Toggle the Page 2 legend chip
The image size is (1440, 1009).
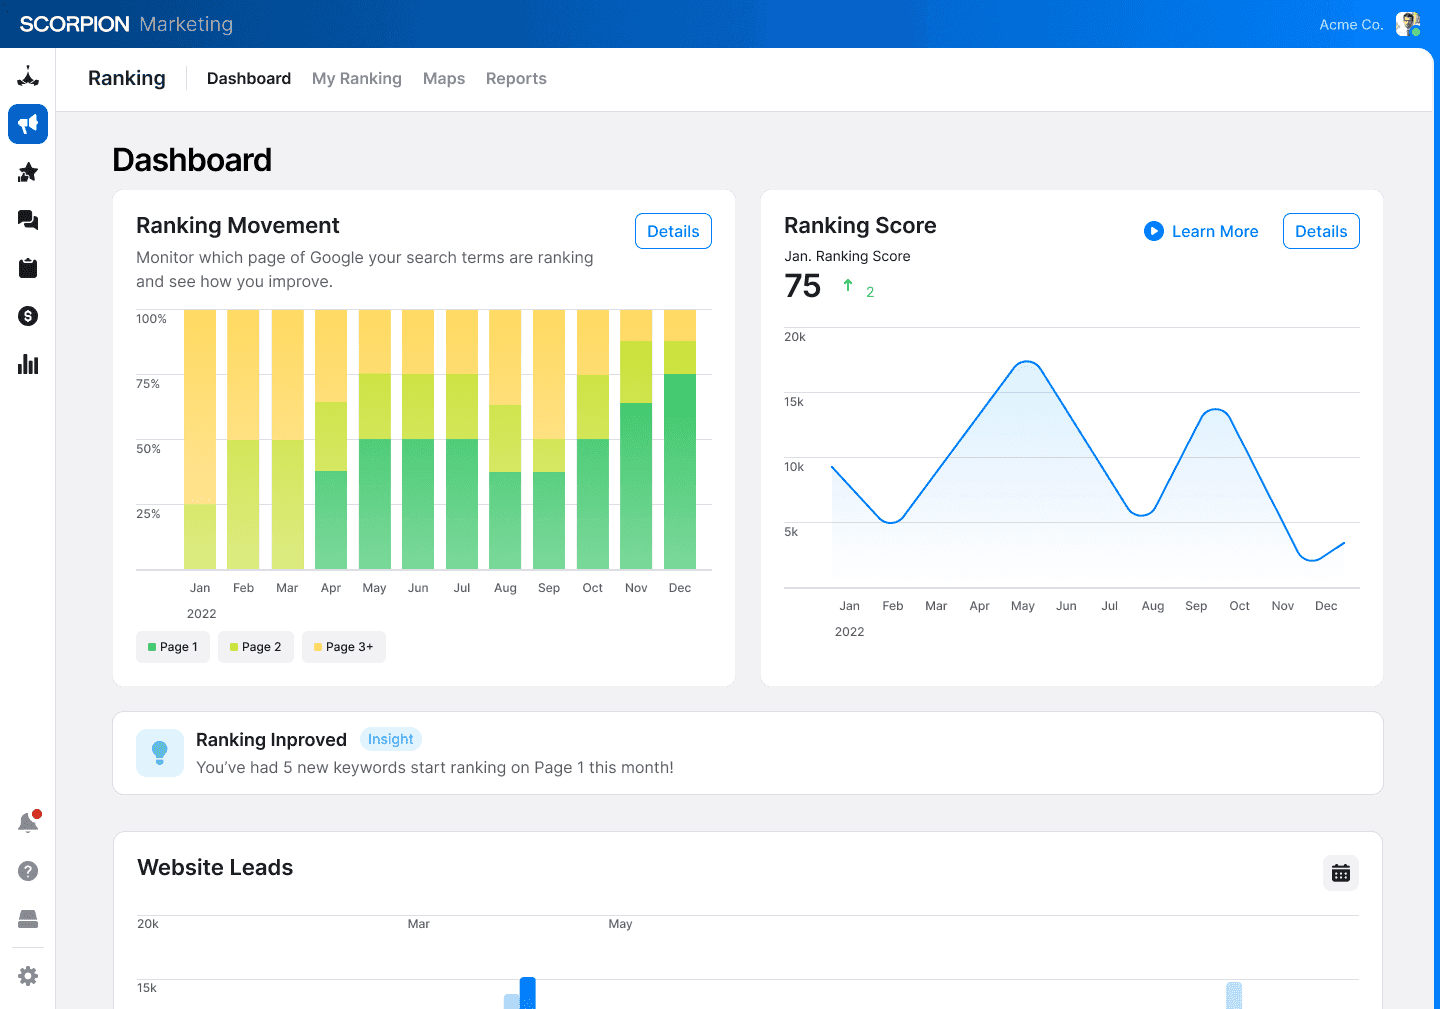click(x=255, y=647)
